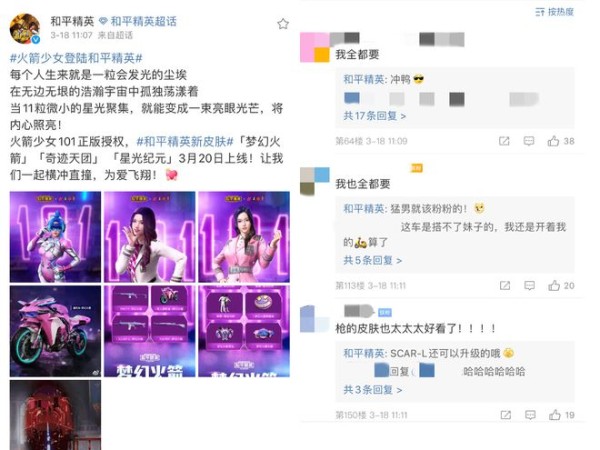This screenshot has width=600, height=450.
Task: Reply to the 我全都要 comment via bubble icon
Action: pyautogui.click(x=529, y=141)
